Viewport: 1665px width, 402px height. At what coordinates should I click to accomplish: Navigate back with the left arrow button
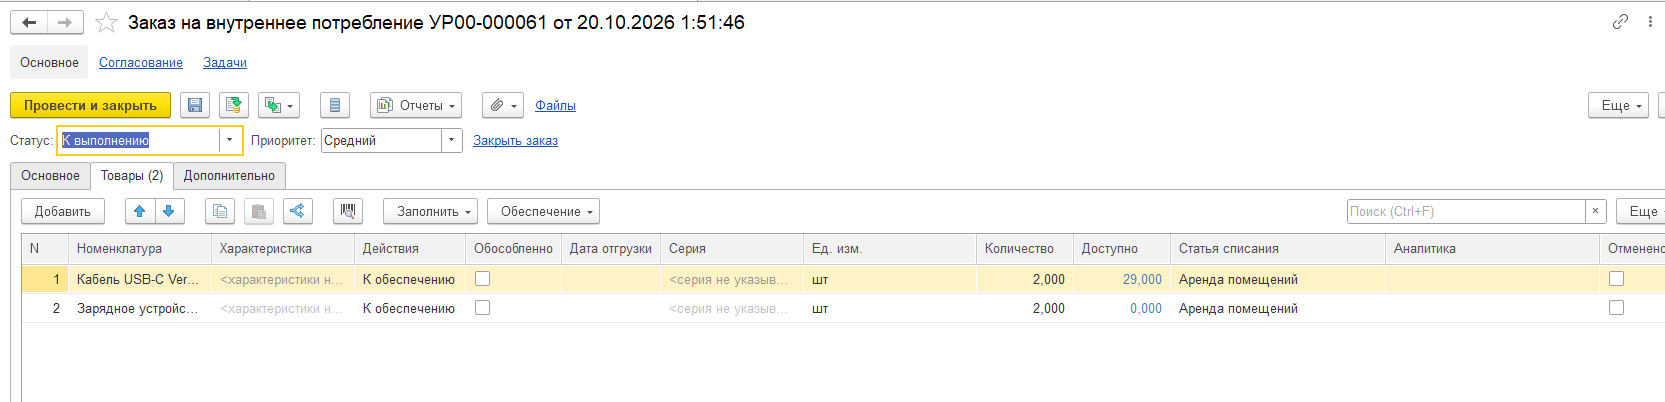(x=29, y=22)
